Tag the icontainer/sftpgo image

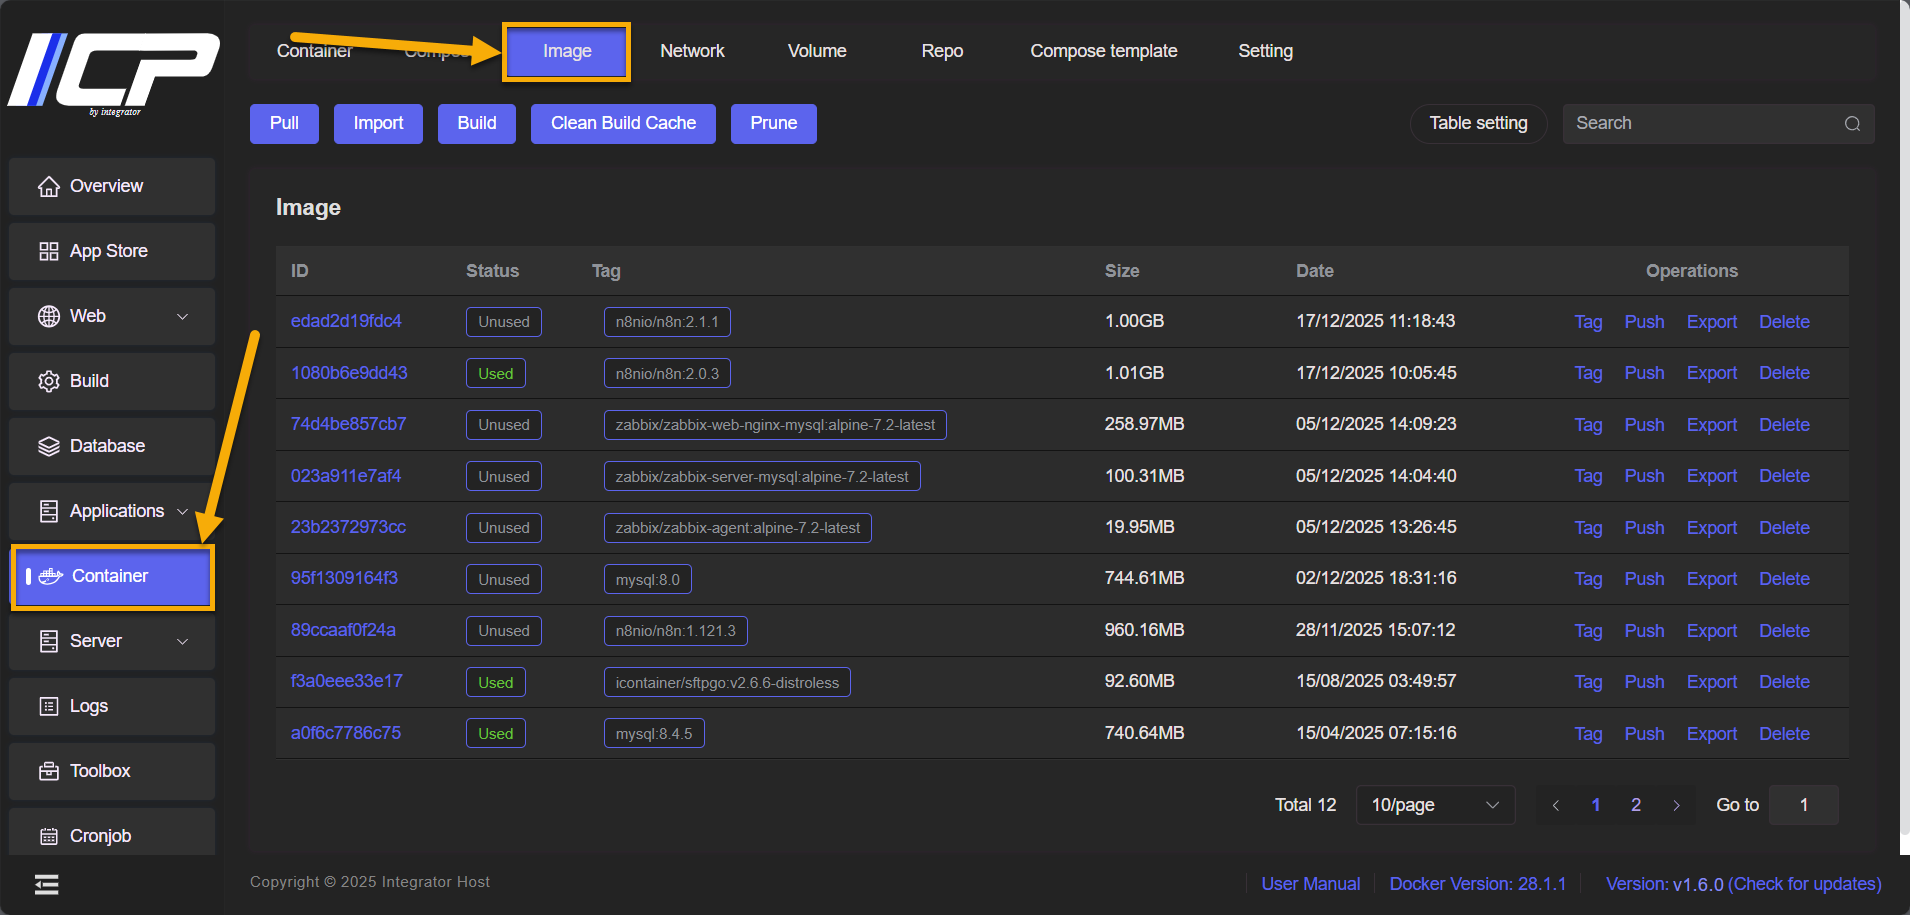[1588, 682]
